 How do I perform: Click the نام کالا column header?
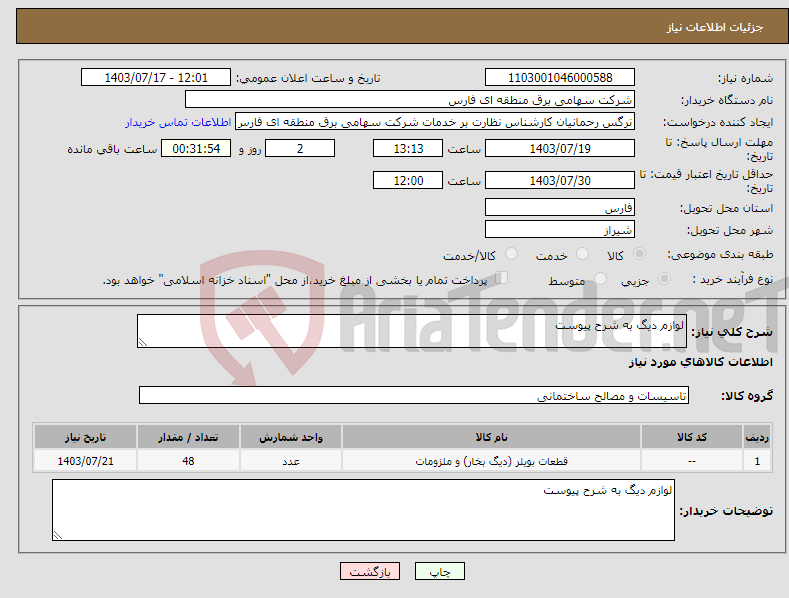click(491, 437)
